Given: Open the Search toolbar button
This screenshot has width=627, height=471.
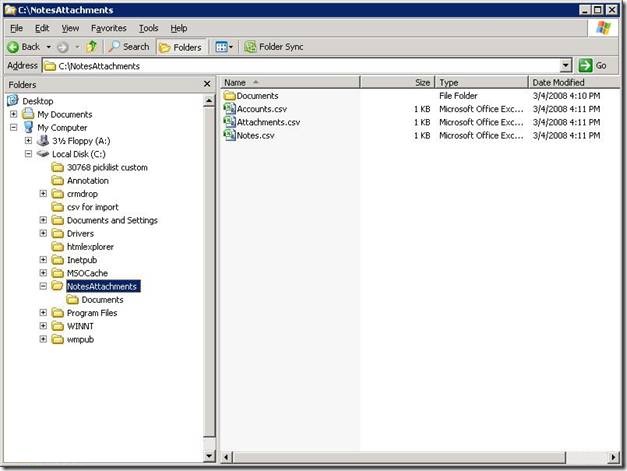Looking at the screenshot, I should point(128,47).
